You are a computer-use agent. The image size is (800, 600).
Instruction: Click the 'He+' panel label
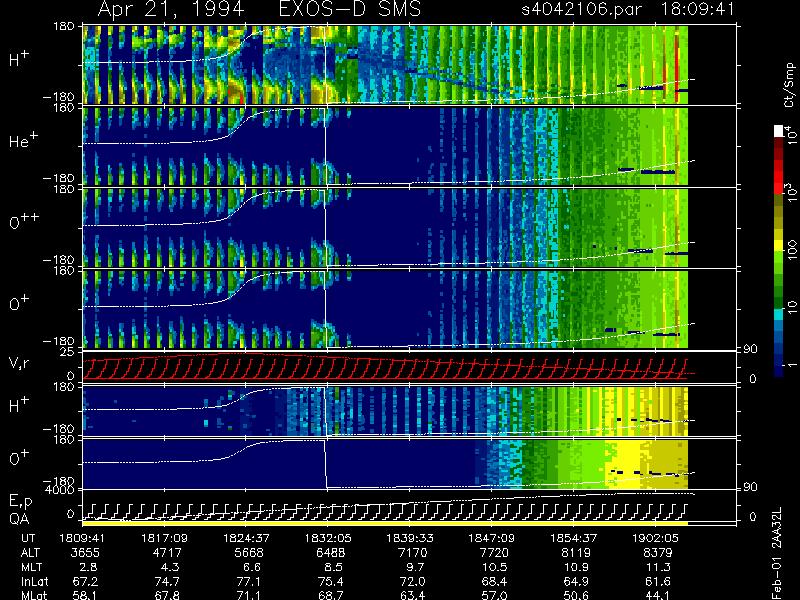pos(23,140)
